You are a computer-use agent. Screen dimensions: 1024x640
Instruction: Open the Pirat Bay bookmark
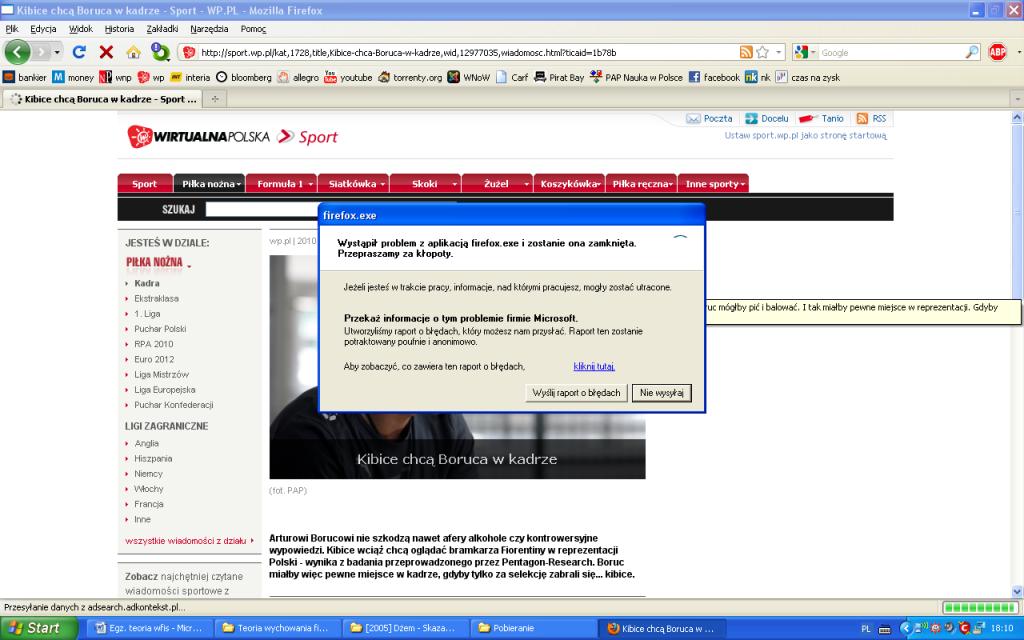(559, 77)
